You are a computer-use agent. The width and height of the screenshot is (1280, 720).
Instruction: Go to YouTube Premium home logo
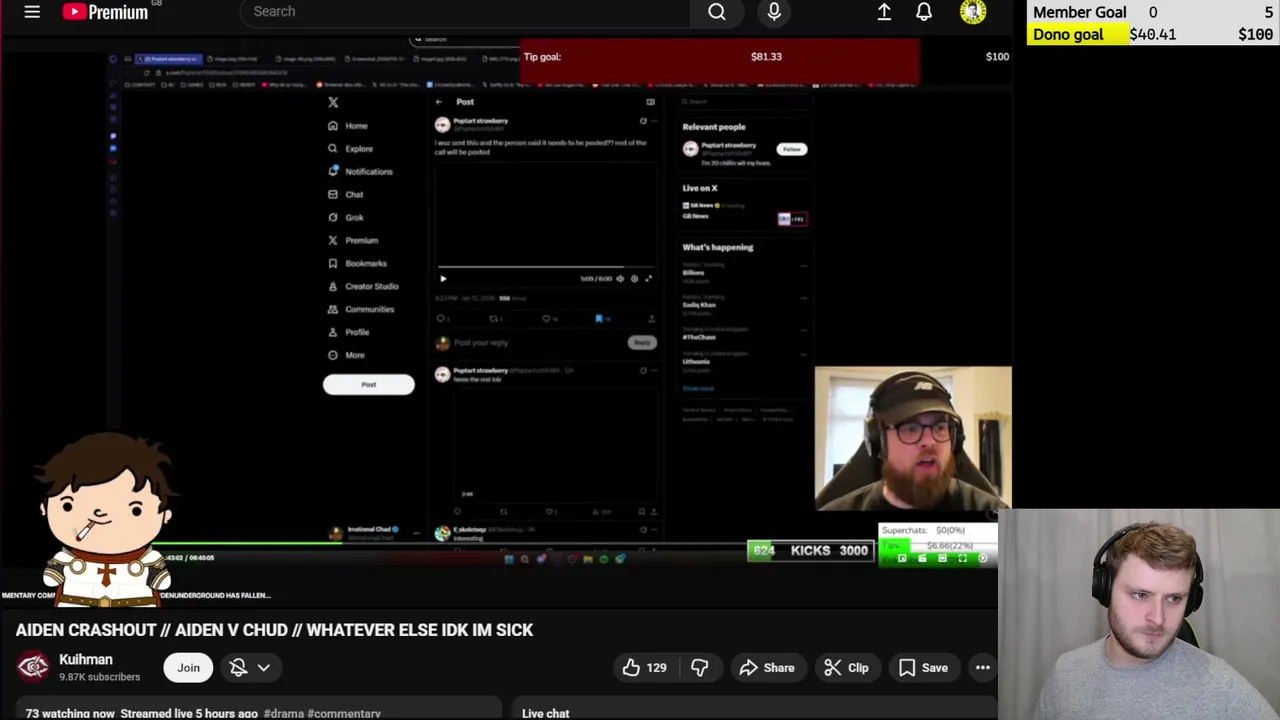106,12
